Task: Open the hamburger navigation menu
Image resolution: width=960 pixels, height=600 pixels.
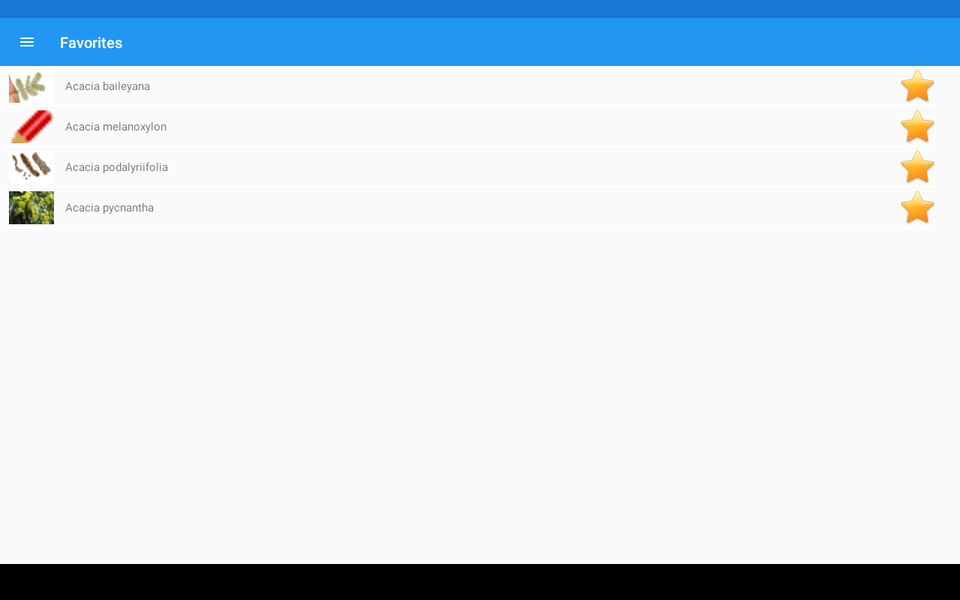Action: pos(27,42)
